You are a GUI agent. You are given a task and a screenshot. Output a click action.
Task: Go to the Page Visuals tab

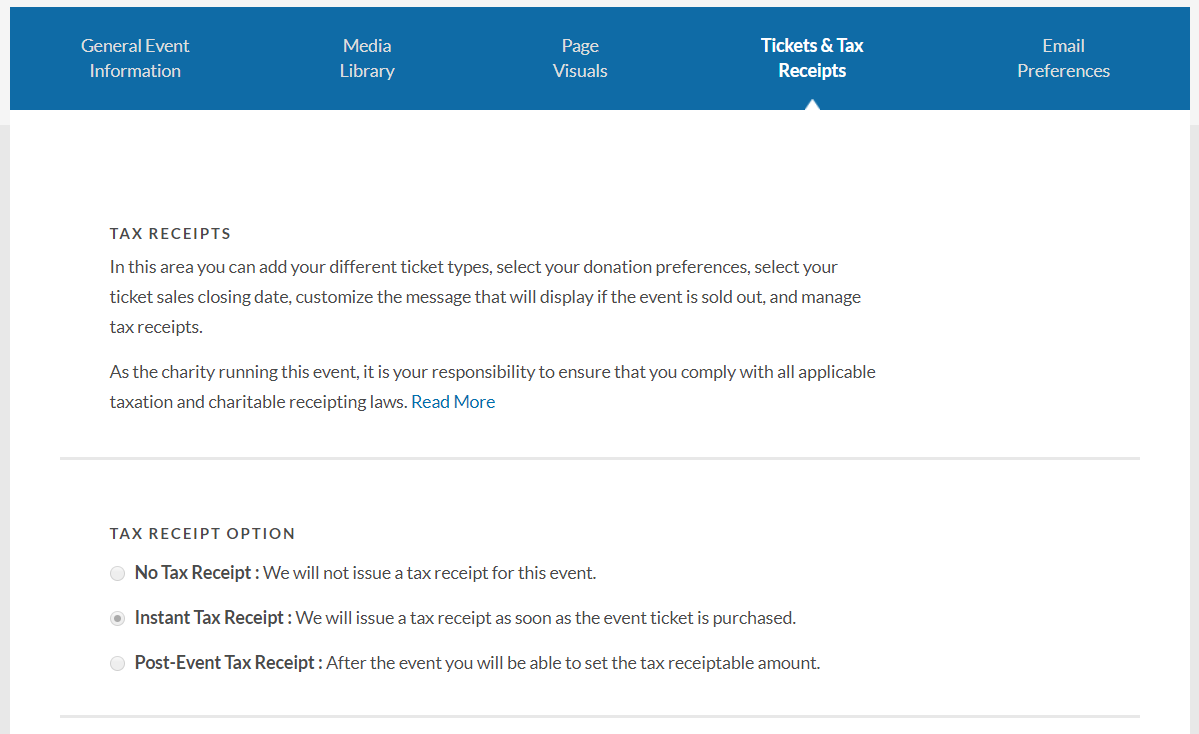pos(580,58)
